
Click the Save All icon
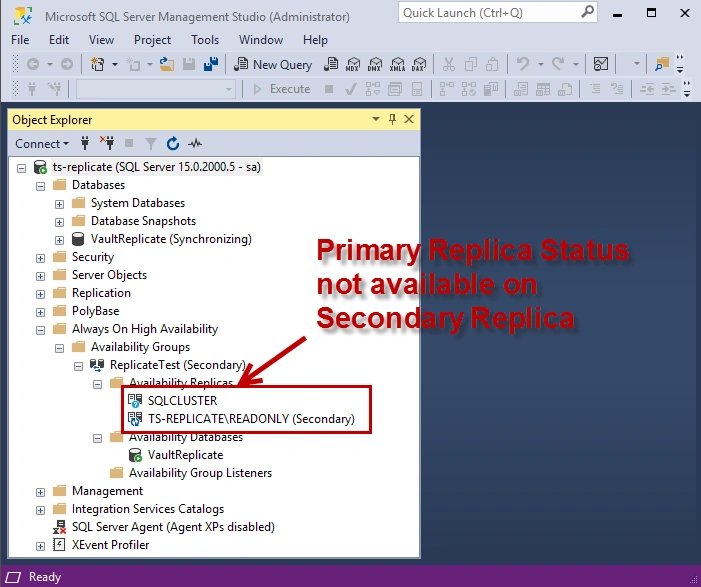[x=211, y=64]
